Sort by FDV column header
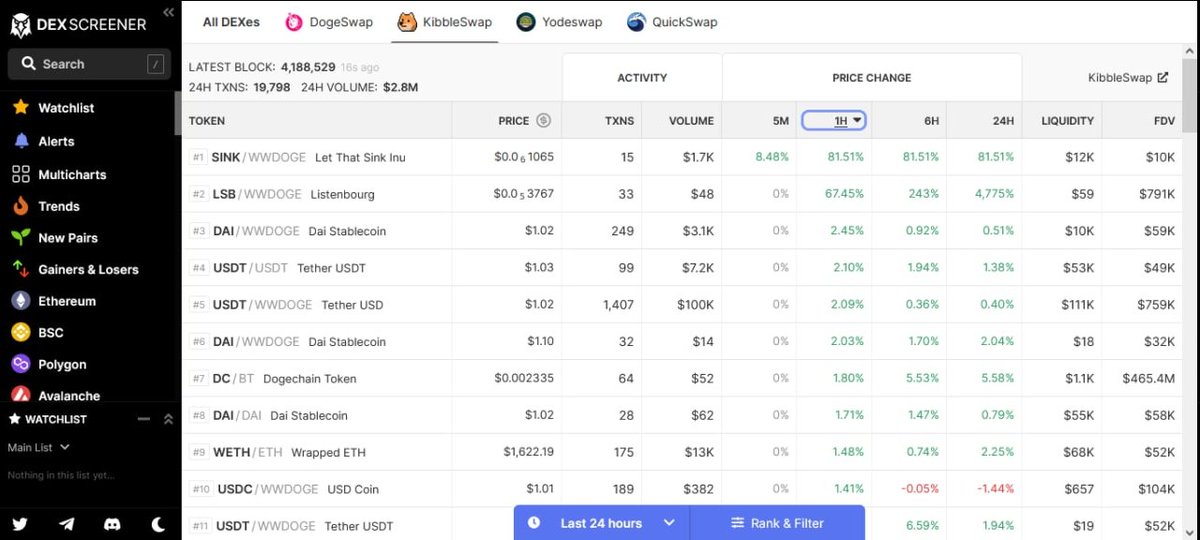Screen dimensions: 1200x540 [1163, 120]
